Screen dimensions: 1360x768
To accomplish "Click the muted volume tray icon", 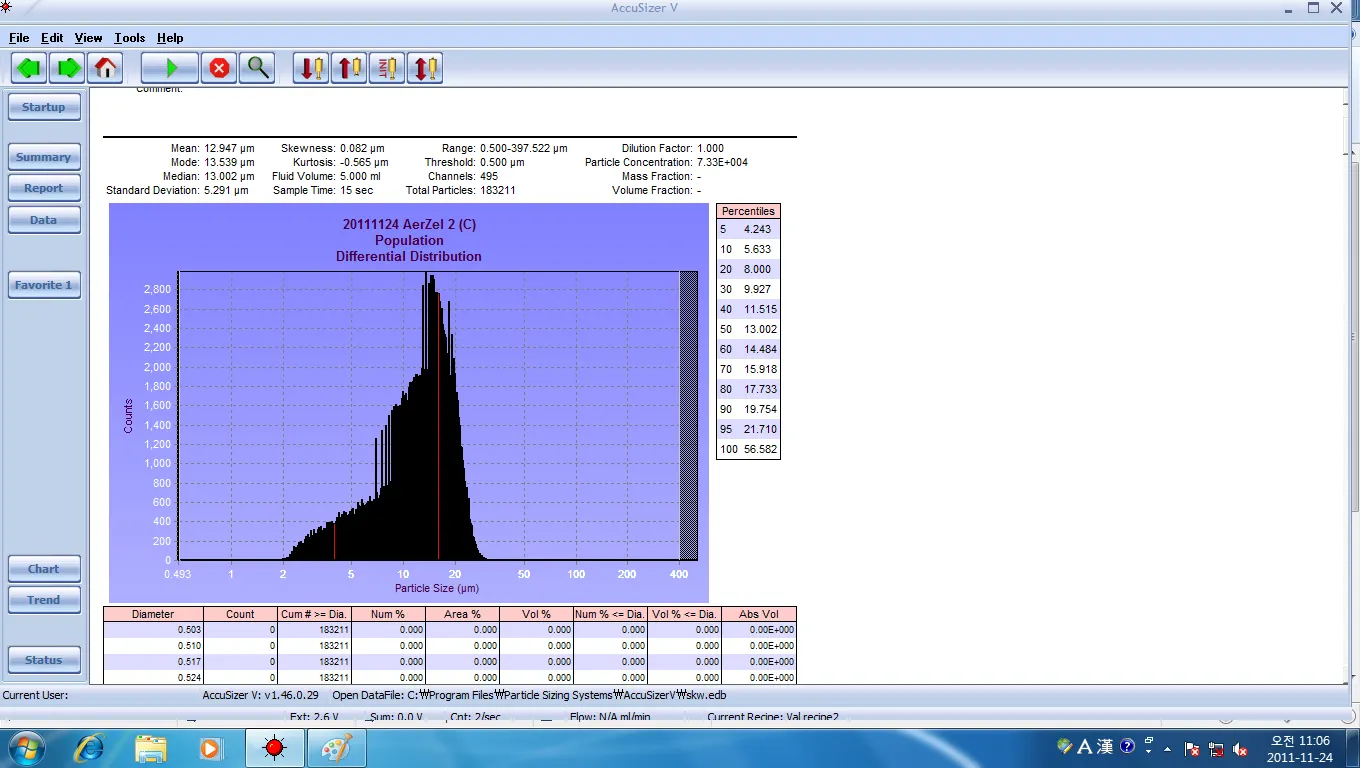I will [1241, 748].
